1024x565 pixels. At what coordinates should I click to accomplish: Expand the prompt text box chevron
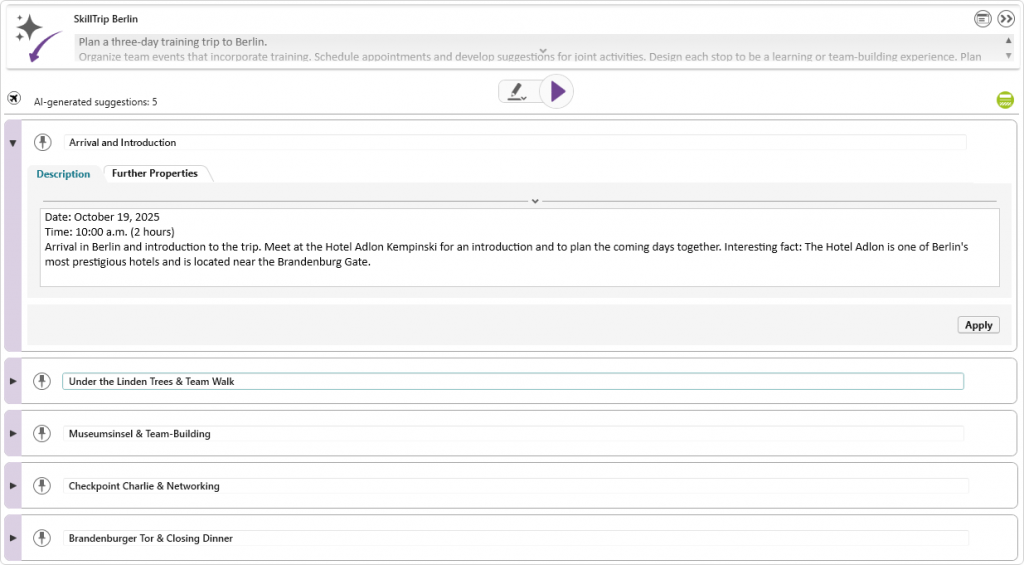tap(543, 51)
